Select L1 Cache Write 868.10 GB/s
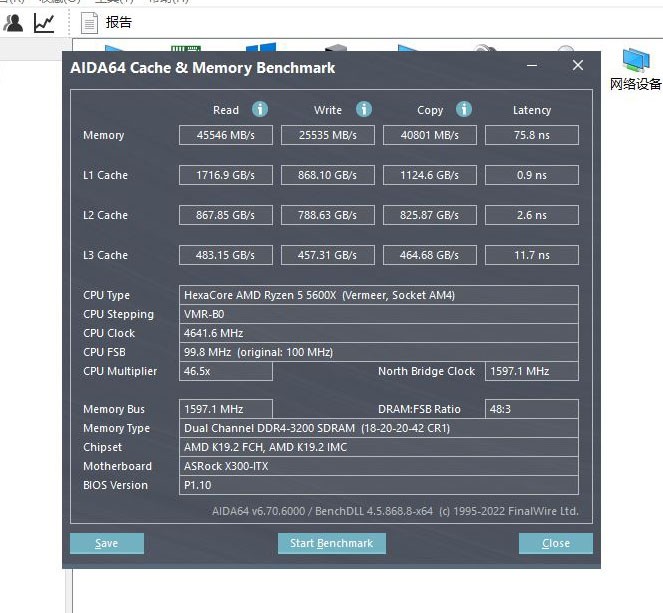The width and height of the screenshot is (663, 613). [328, 175]
